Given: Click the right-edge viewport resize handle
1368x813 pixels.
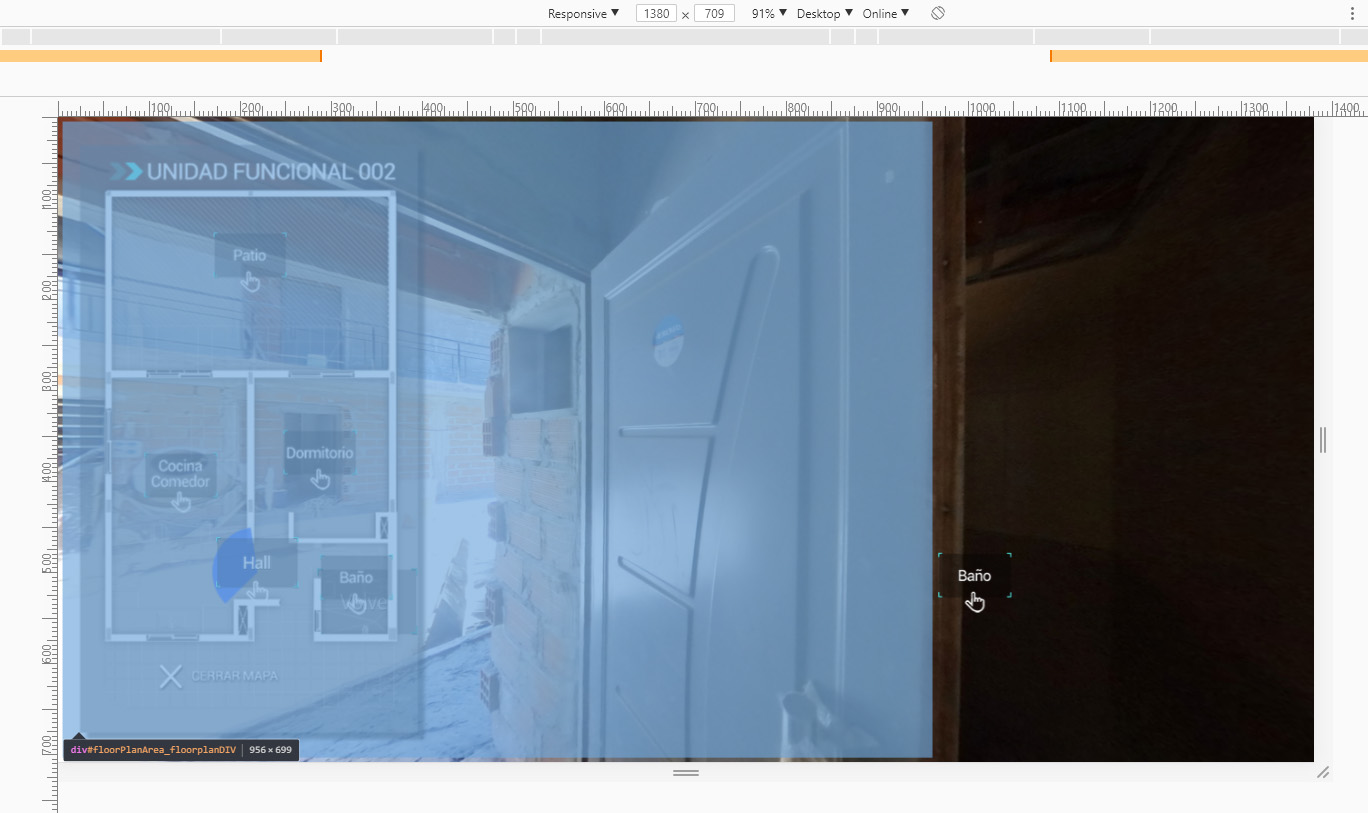Looking at the screenshot, I should click(1323, 440).
